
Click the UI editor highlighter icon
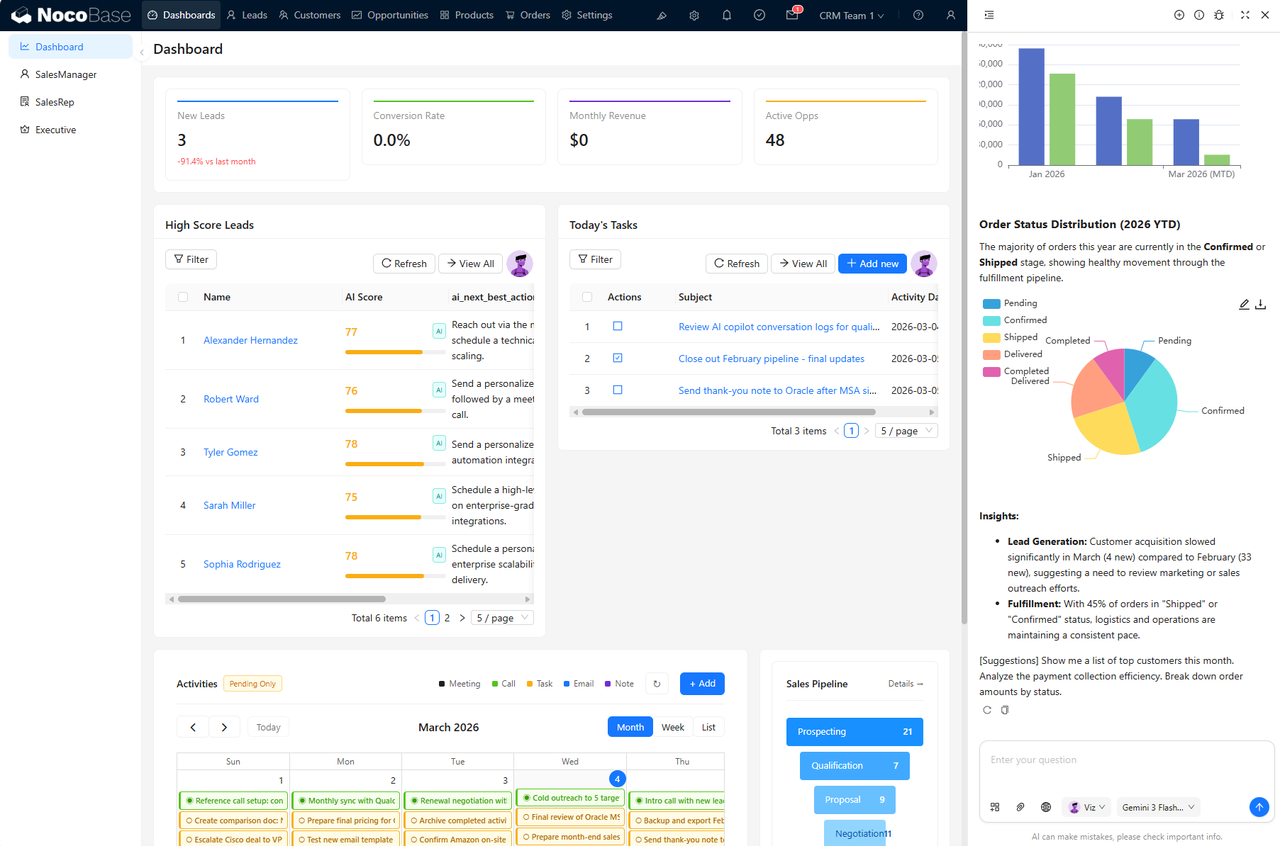tap(662, 15)
